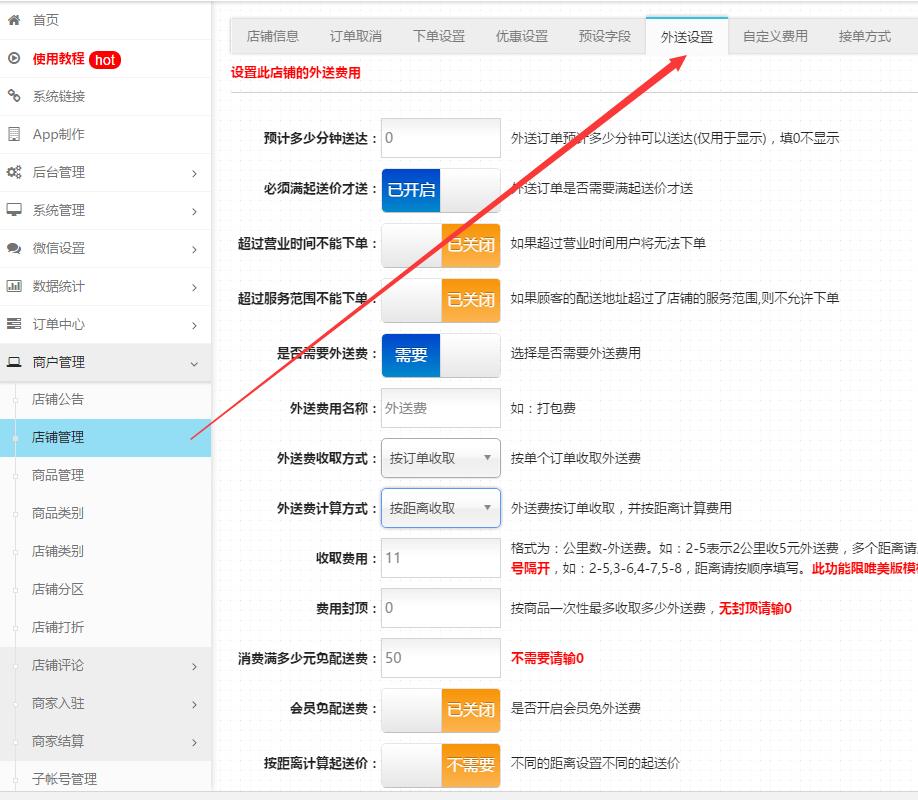
Task: Expand 微信设置 chevron
Action: 194,249
